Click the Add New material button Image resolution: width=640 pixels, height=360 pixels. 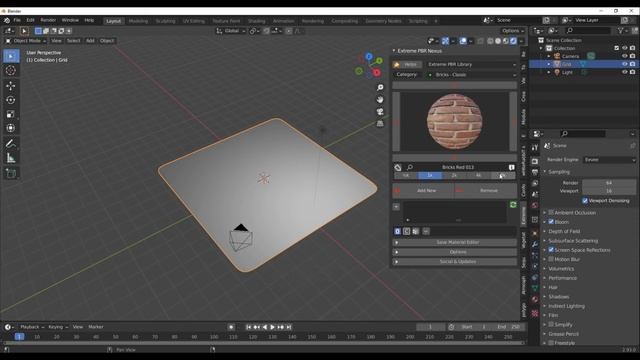pos(423,191)
